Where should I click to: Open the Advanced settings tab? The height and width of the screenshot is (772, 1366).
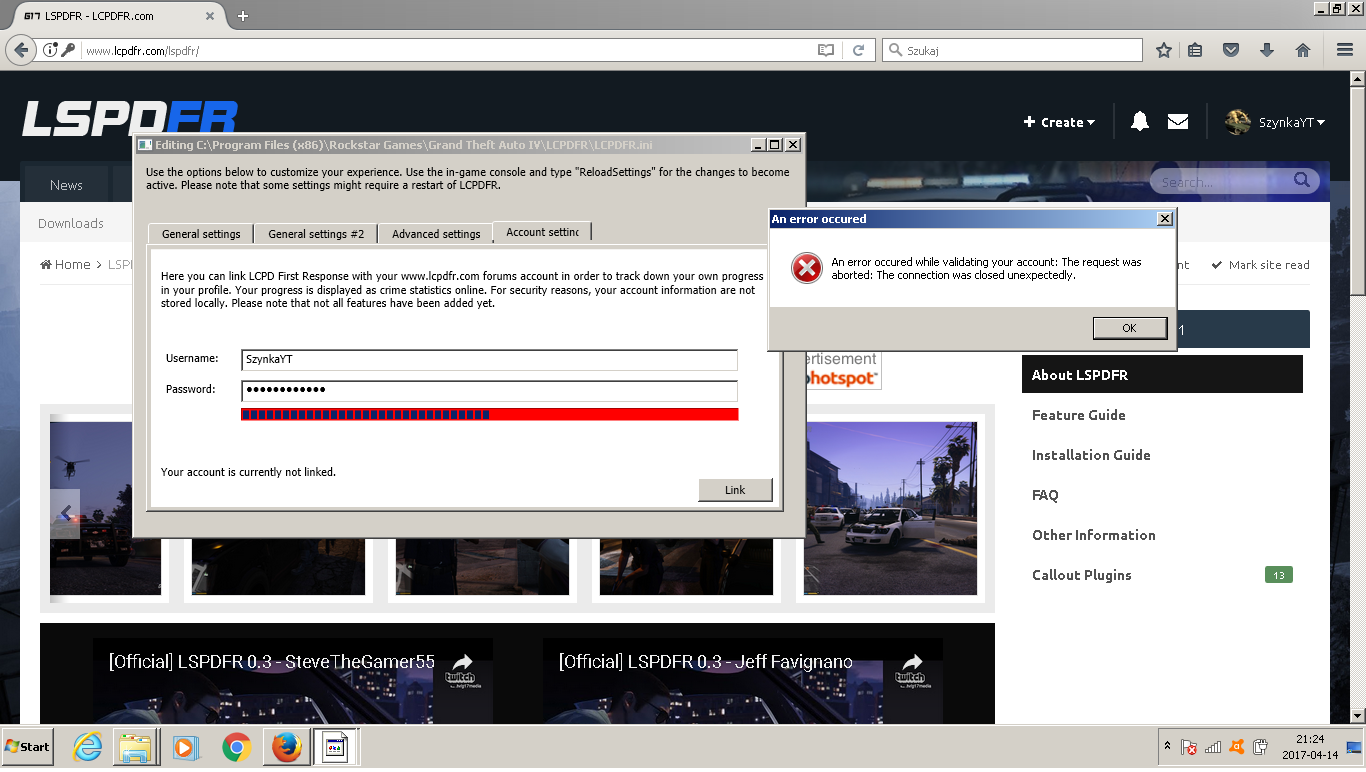coord(436,234)
